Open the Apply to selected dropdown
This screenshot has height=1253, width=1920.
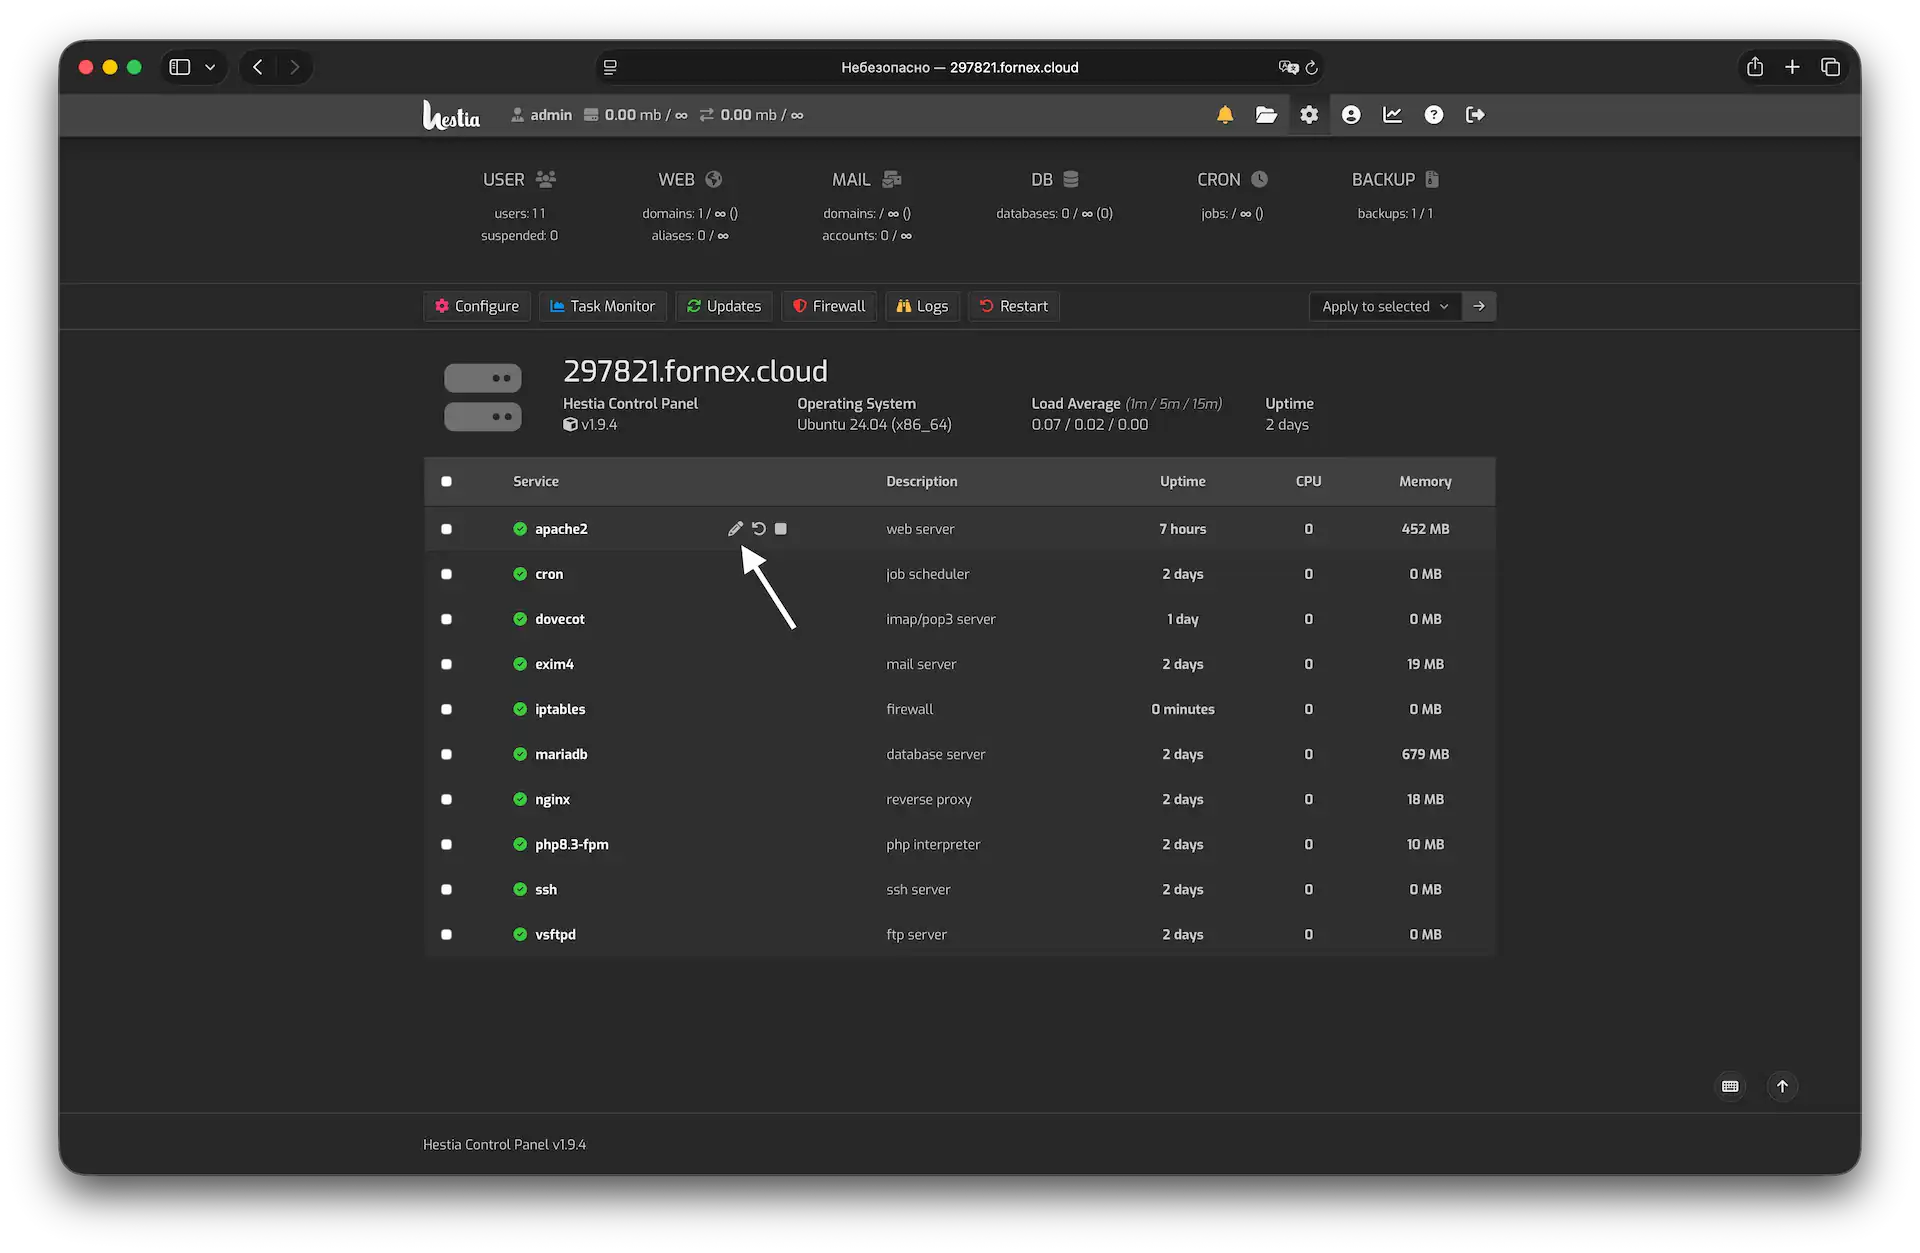[x=1385, y=306]
